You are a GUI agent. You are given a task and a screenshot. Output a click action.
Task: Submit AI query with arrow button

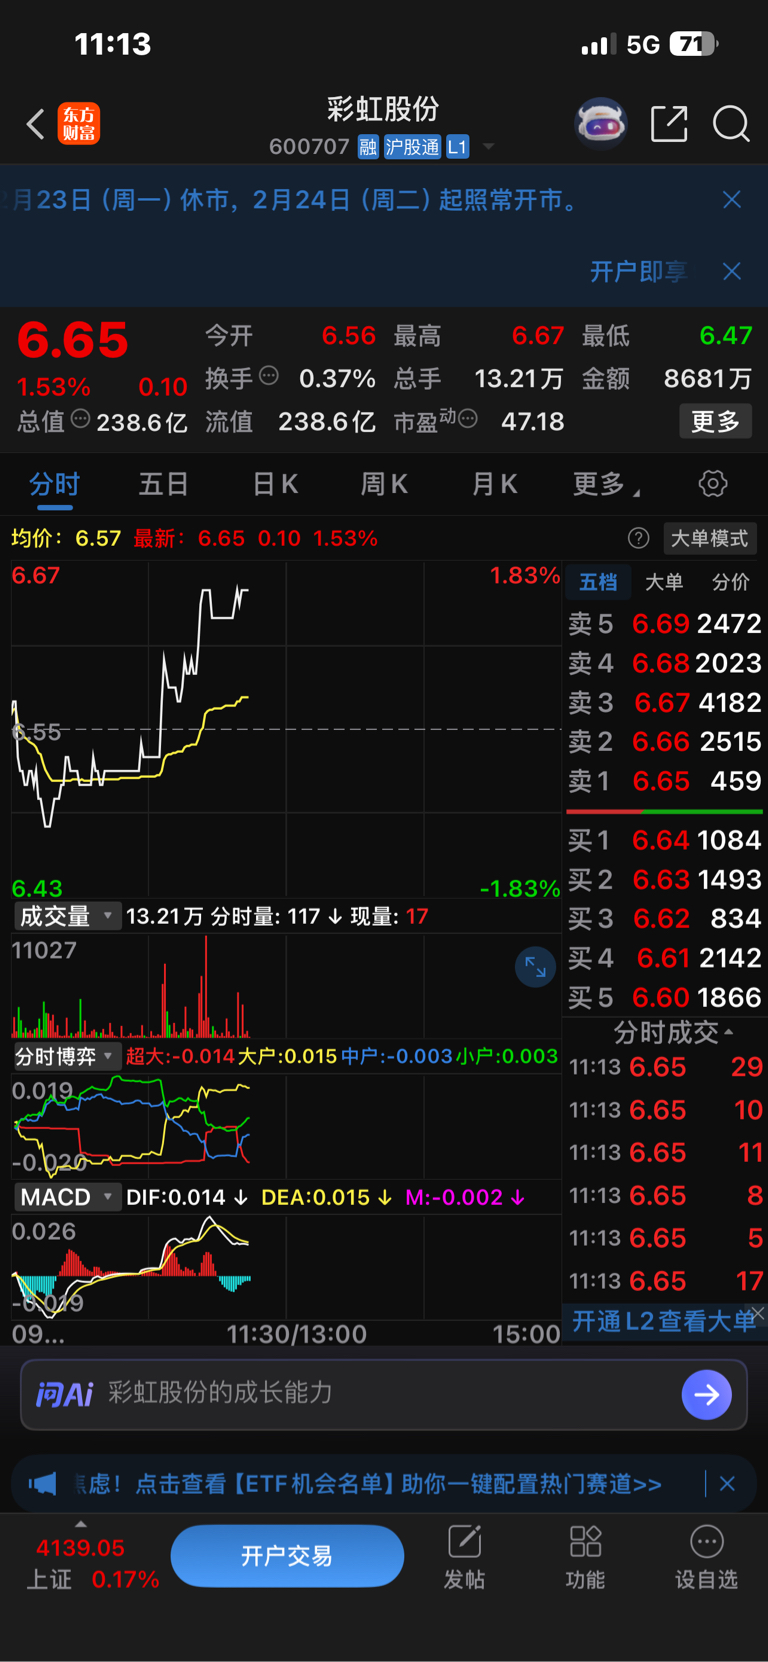(707, 1394)
